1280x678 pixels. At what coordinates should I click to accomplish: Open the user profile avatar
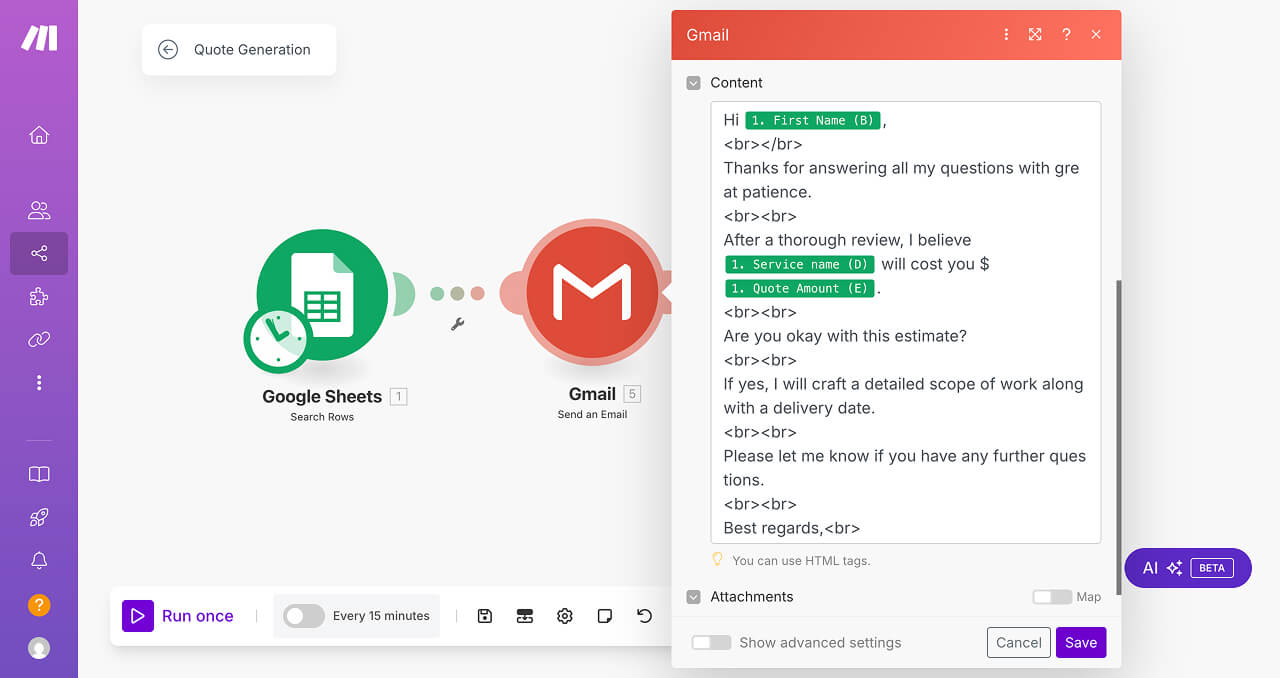pos(39,648)
